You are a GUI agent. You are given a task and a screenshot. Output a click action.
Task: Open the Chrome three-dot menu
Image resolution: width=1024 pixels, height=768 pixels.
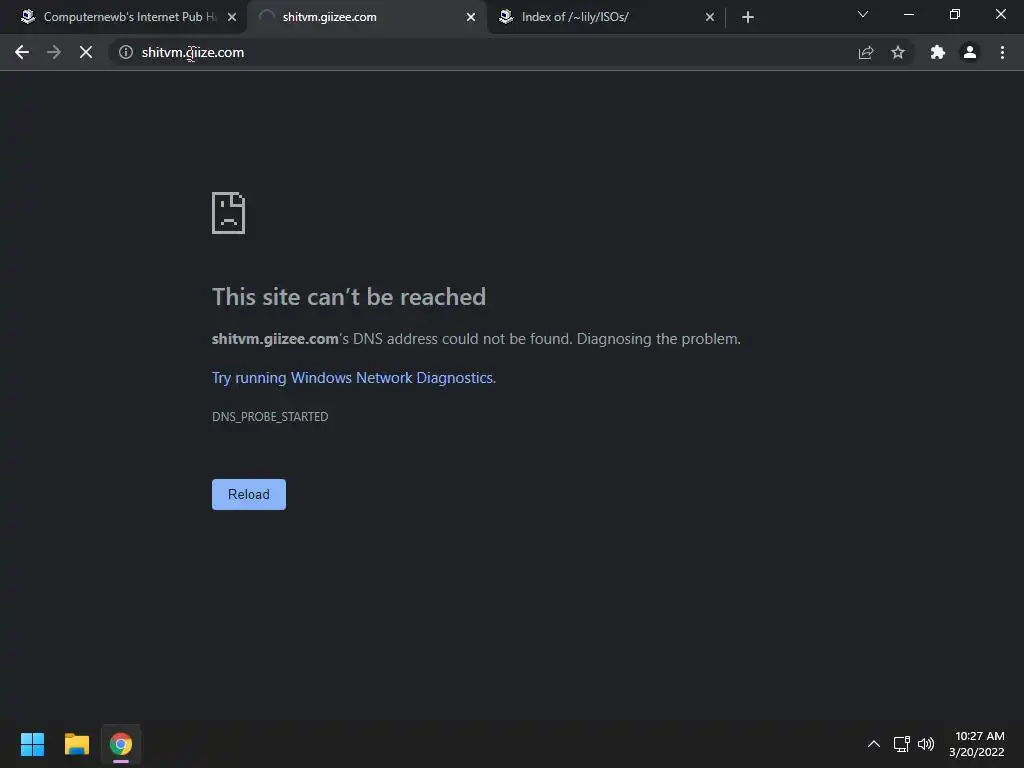click(x=1002, y=52)
